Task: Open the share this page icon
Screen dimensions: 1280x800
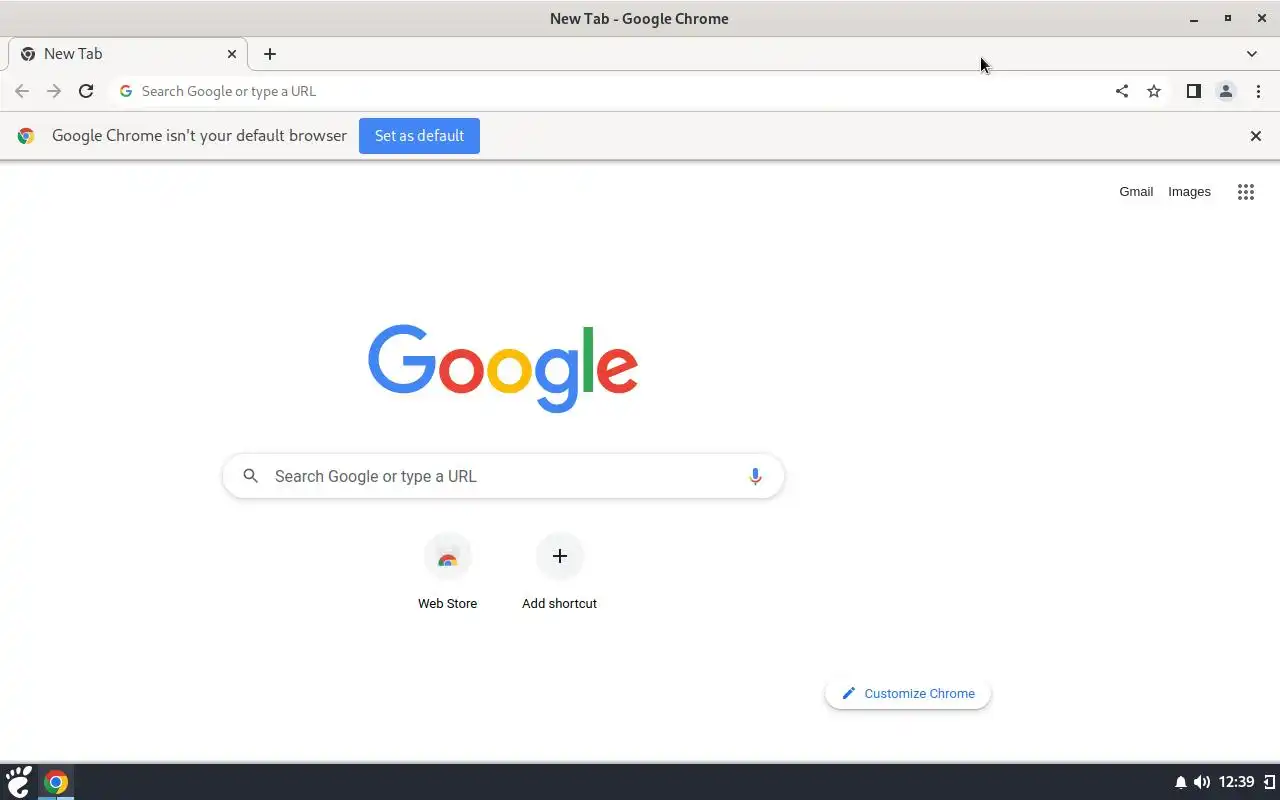Action: [1122, 91]
